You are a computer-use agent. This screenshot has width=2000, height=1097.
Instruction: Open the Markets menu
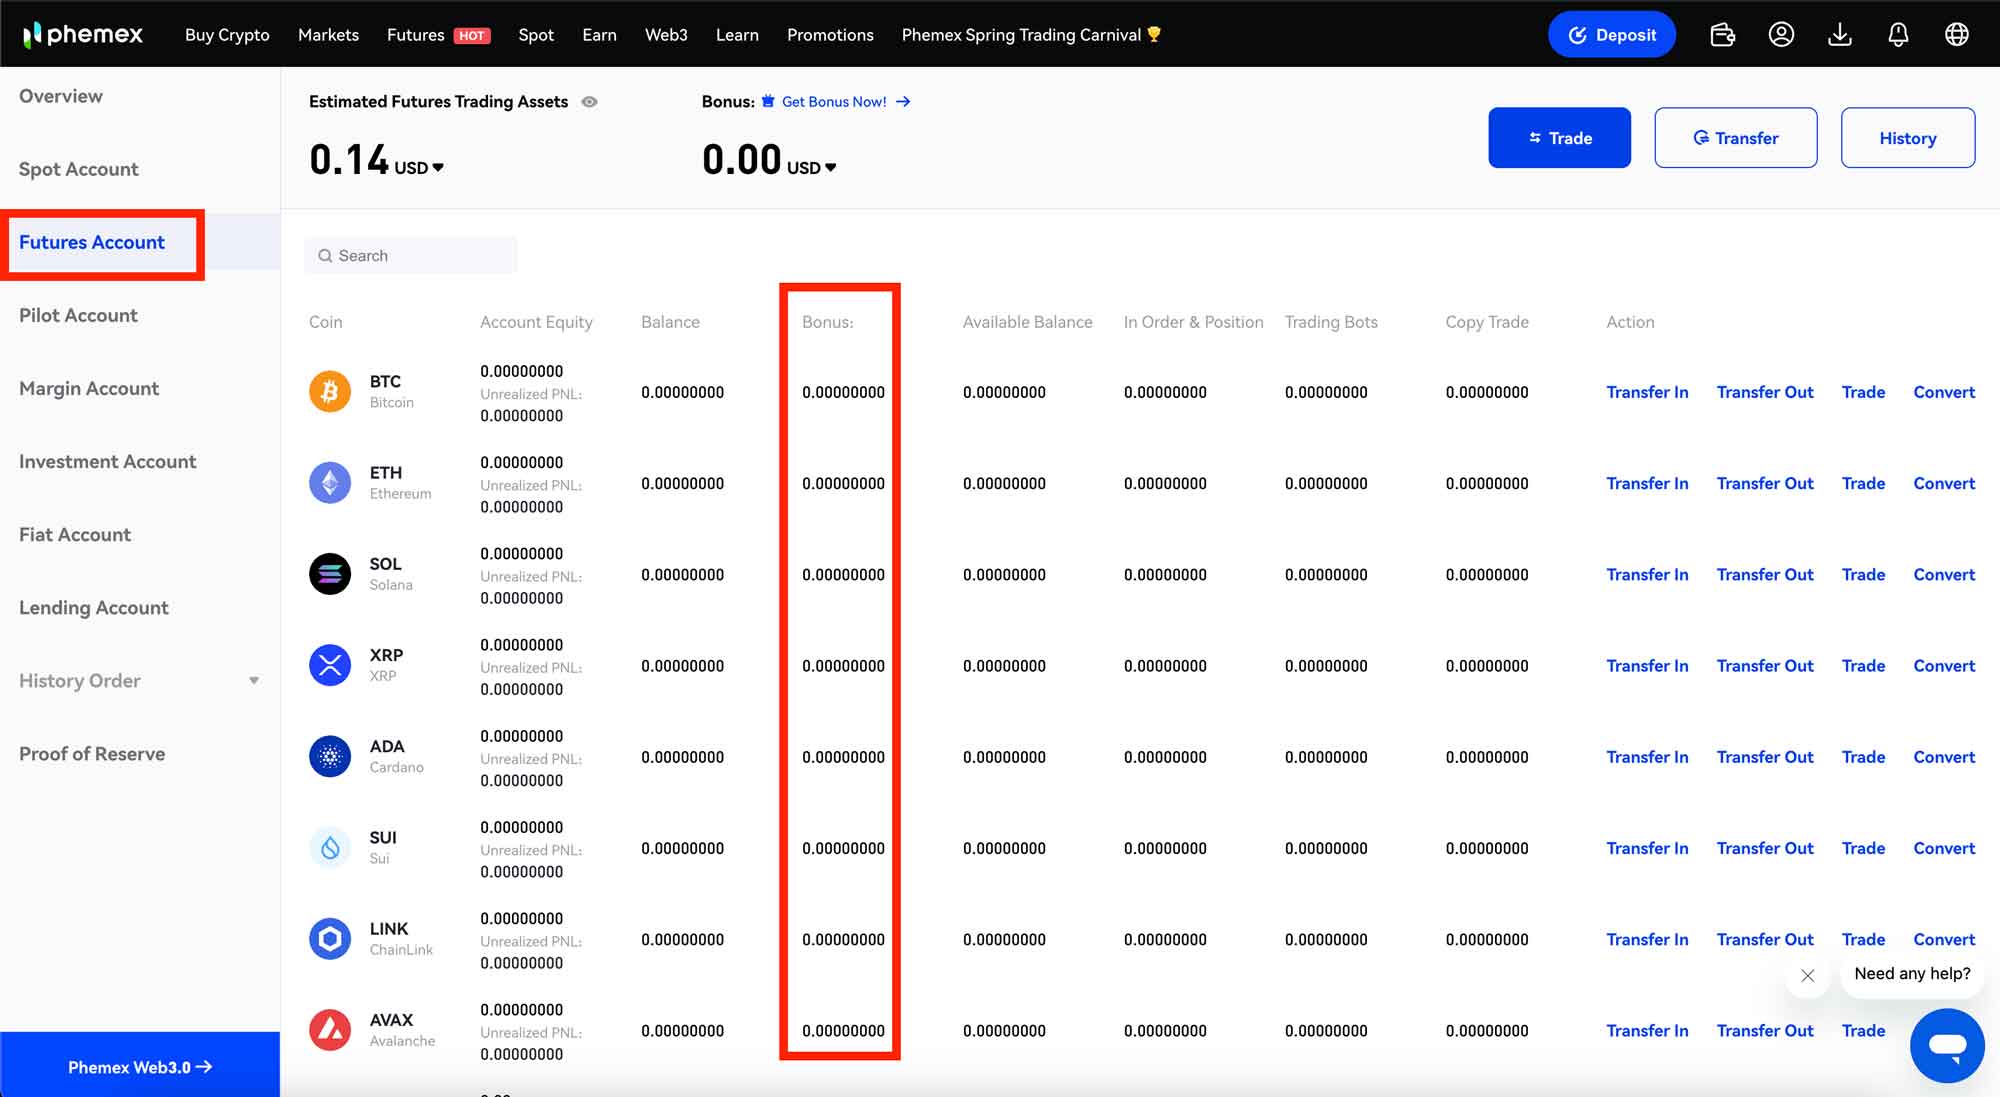(x=327, y=34)
